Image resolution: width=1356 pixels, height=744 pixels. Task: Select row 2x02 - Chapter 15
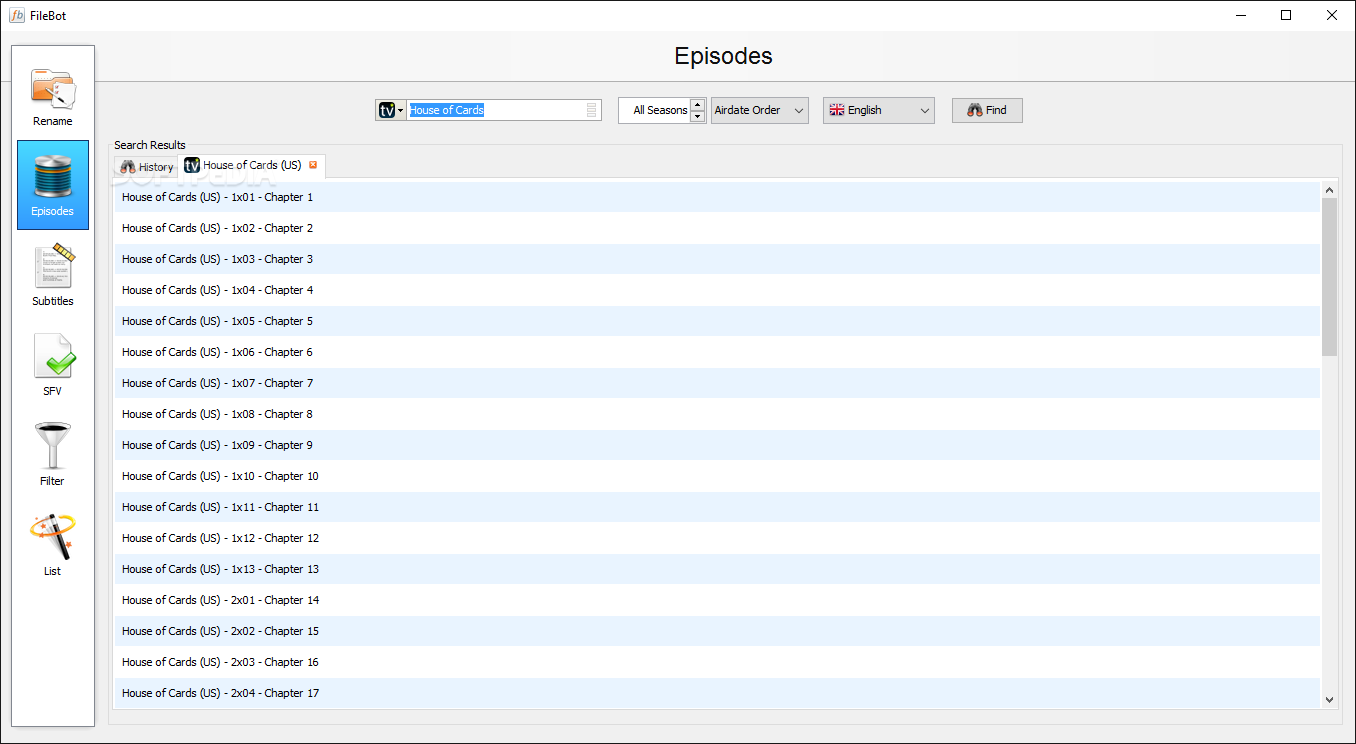click(x=718, y=631)
